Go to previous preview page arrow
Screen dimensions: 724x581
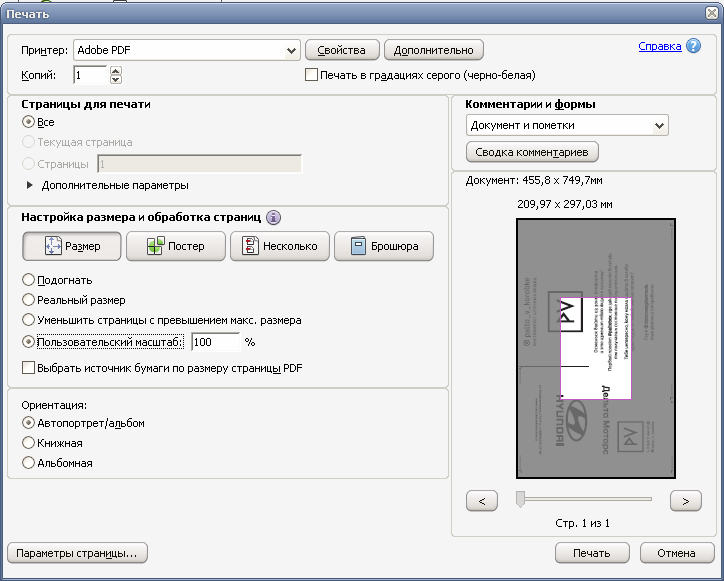tap(482, 501)
